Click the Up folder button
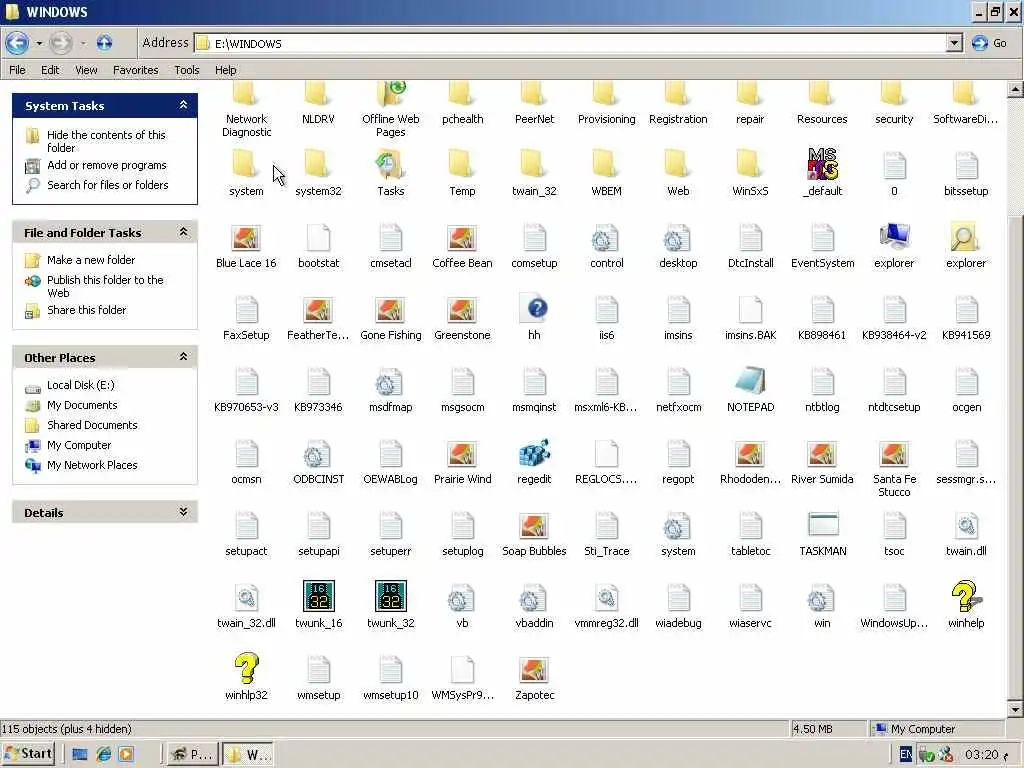Image resolution: width=1024 pixels, height=768 pixels. point(104,43)
